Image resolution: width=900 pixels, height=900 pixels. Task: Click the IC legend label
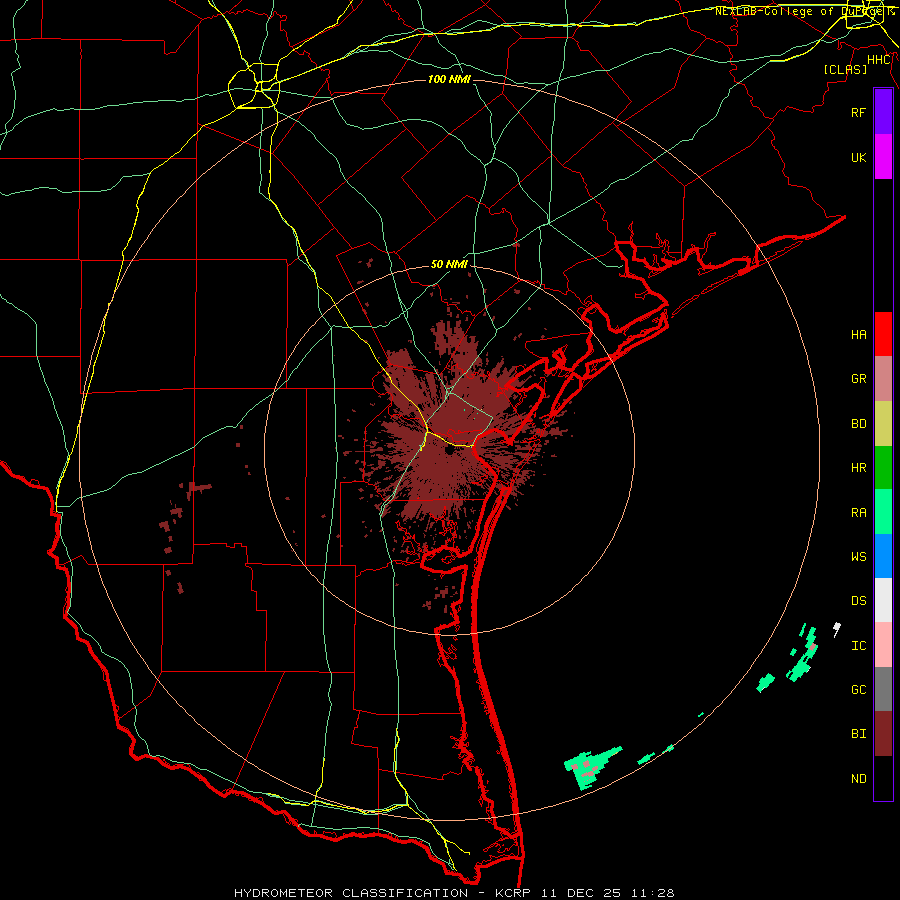(x=858, y=646)
